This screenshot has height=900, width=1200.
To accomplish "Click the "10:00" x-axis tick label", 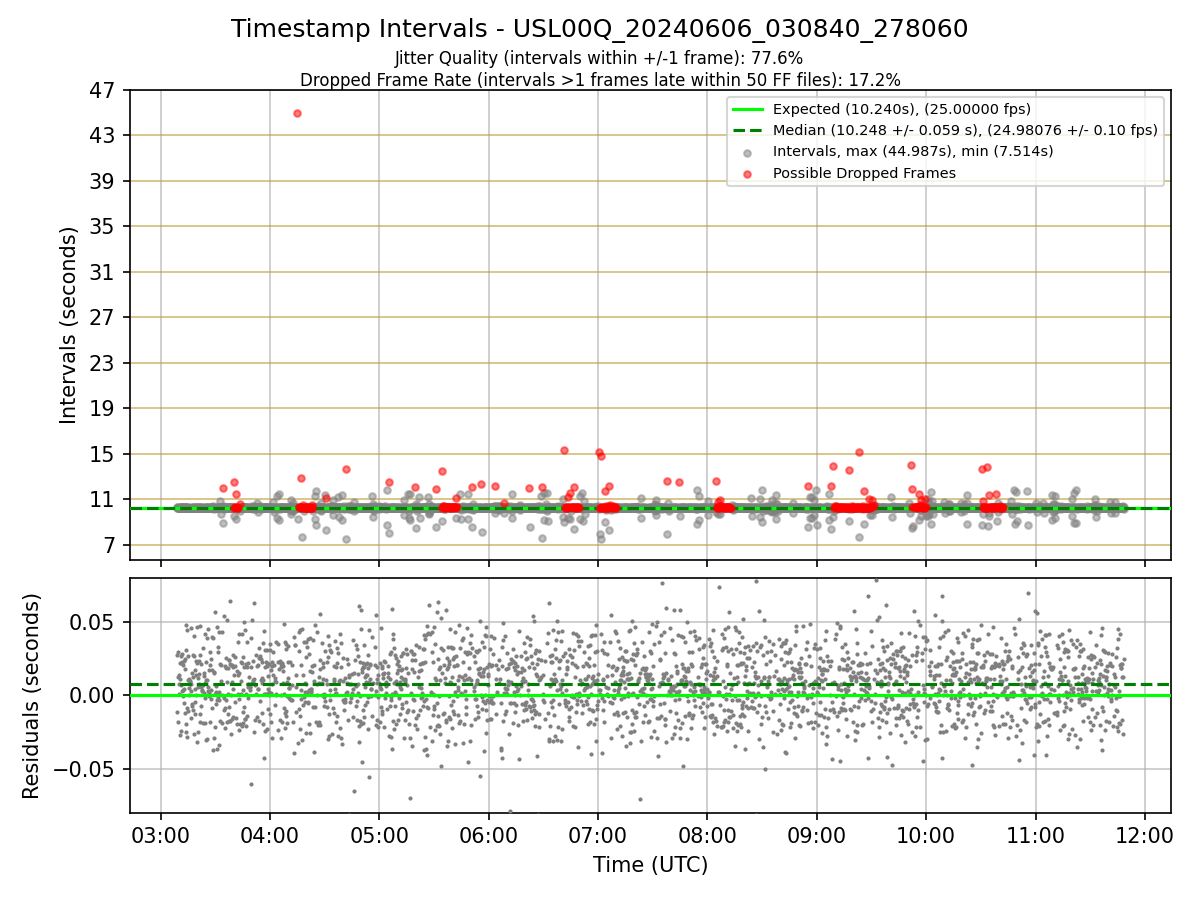I will [x=925, y=836].
